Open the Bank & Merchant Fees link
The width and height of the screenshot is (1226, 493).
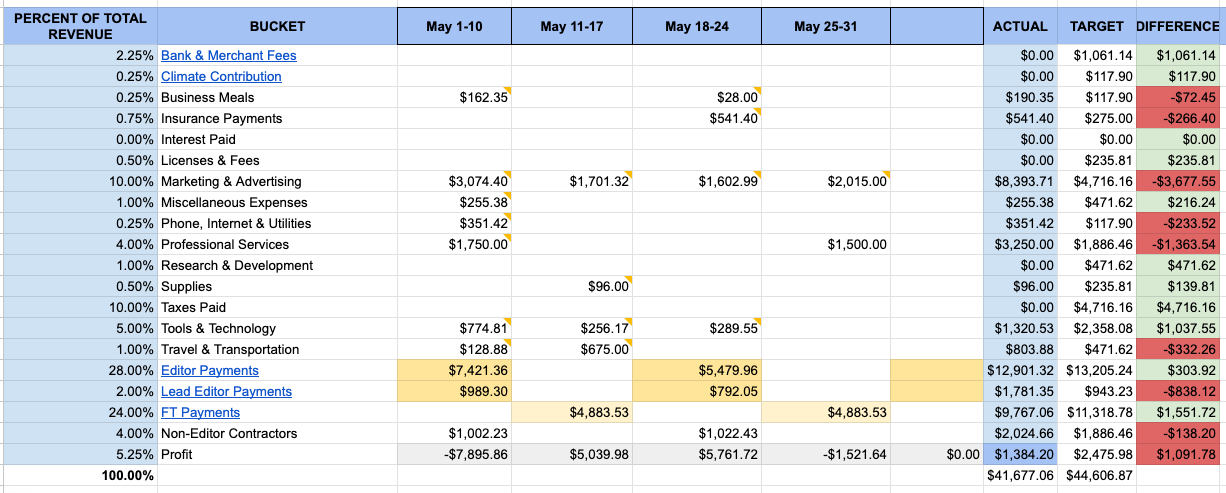228,55
